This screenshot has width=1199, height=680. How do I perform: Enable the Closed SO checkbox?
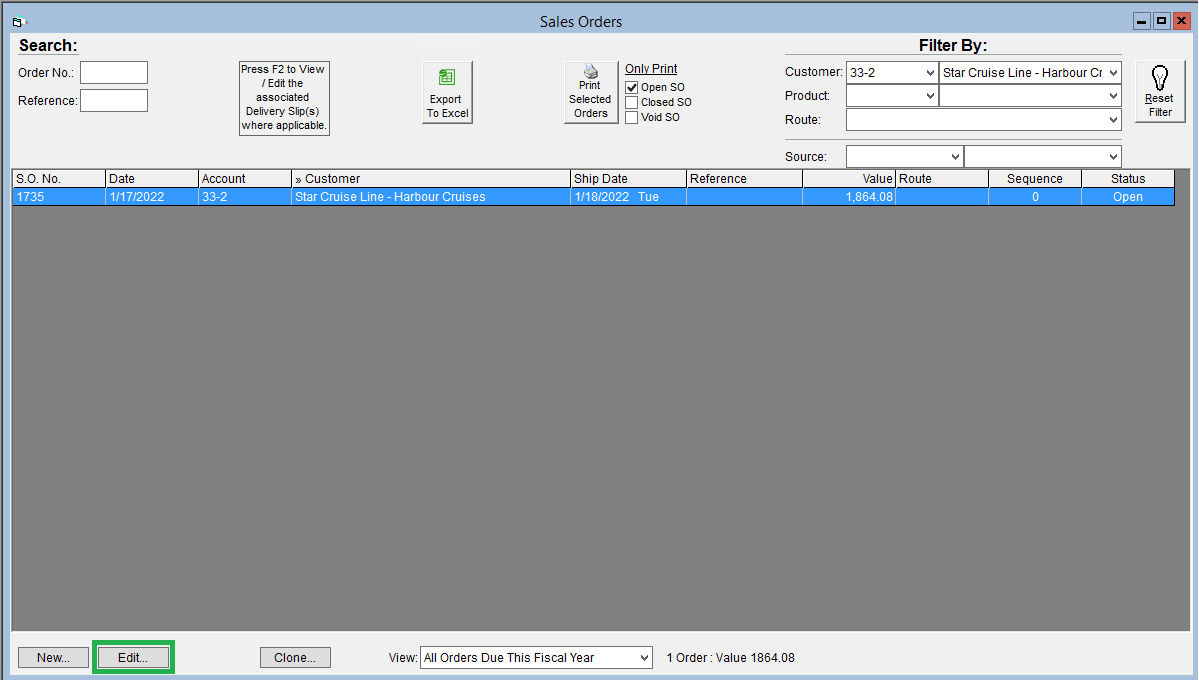tap(632, 102)
